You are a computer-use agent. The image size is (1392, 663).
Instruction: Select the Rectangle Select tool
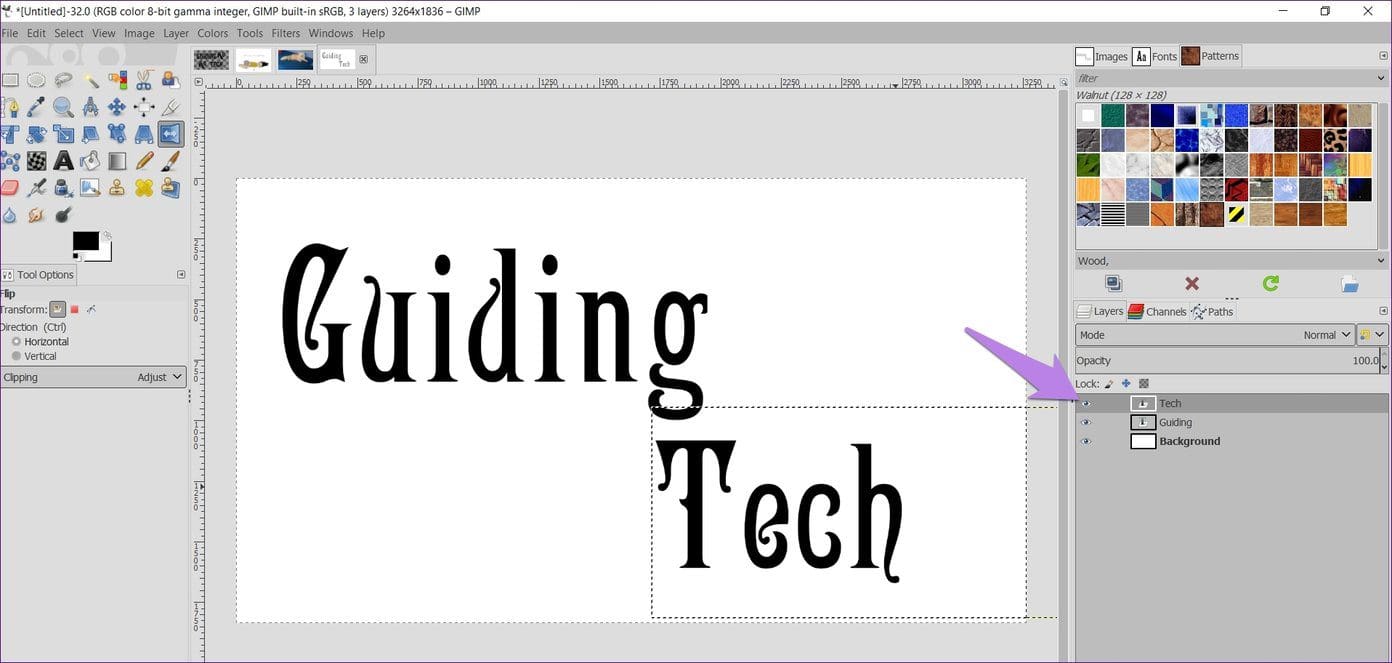click(x=10, y=80)
